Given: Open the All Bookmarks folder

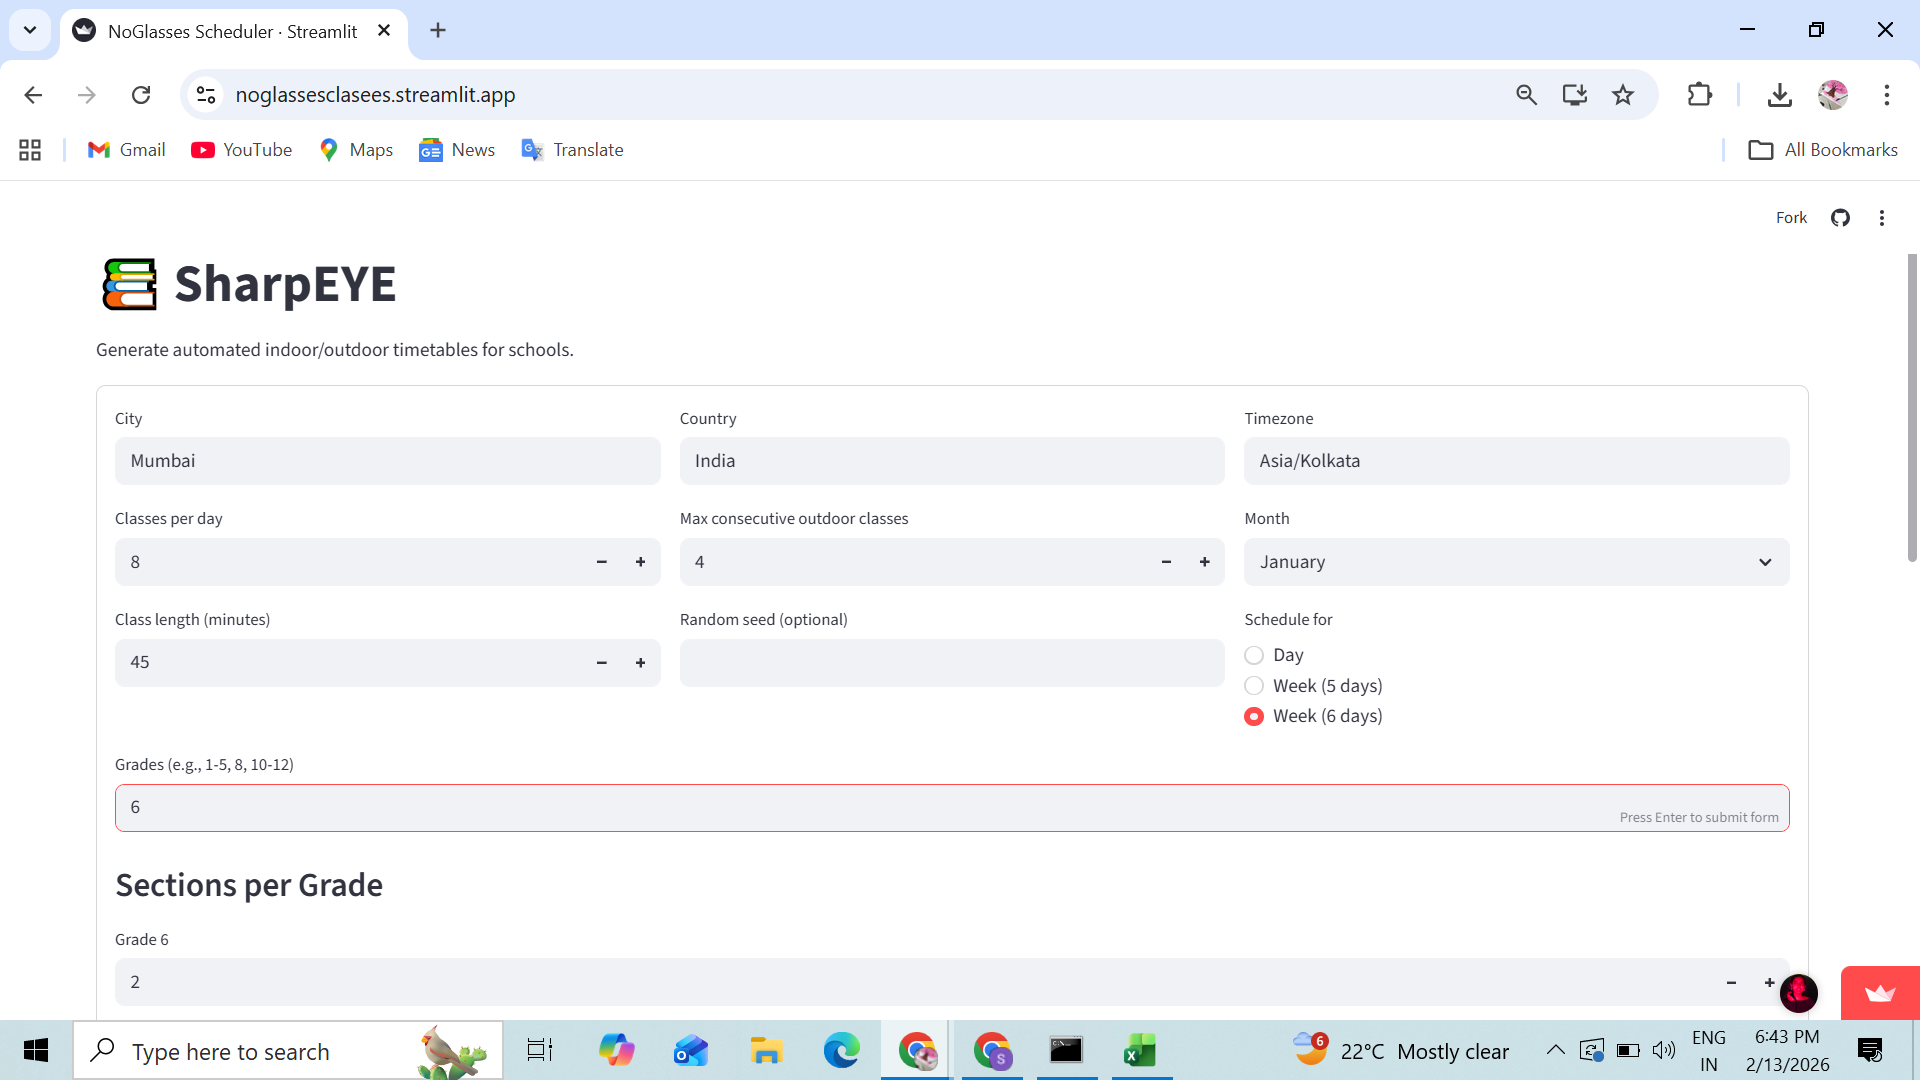Looking at the screenshot, I should 1822,150.
